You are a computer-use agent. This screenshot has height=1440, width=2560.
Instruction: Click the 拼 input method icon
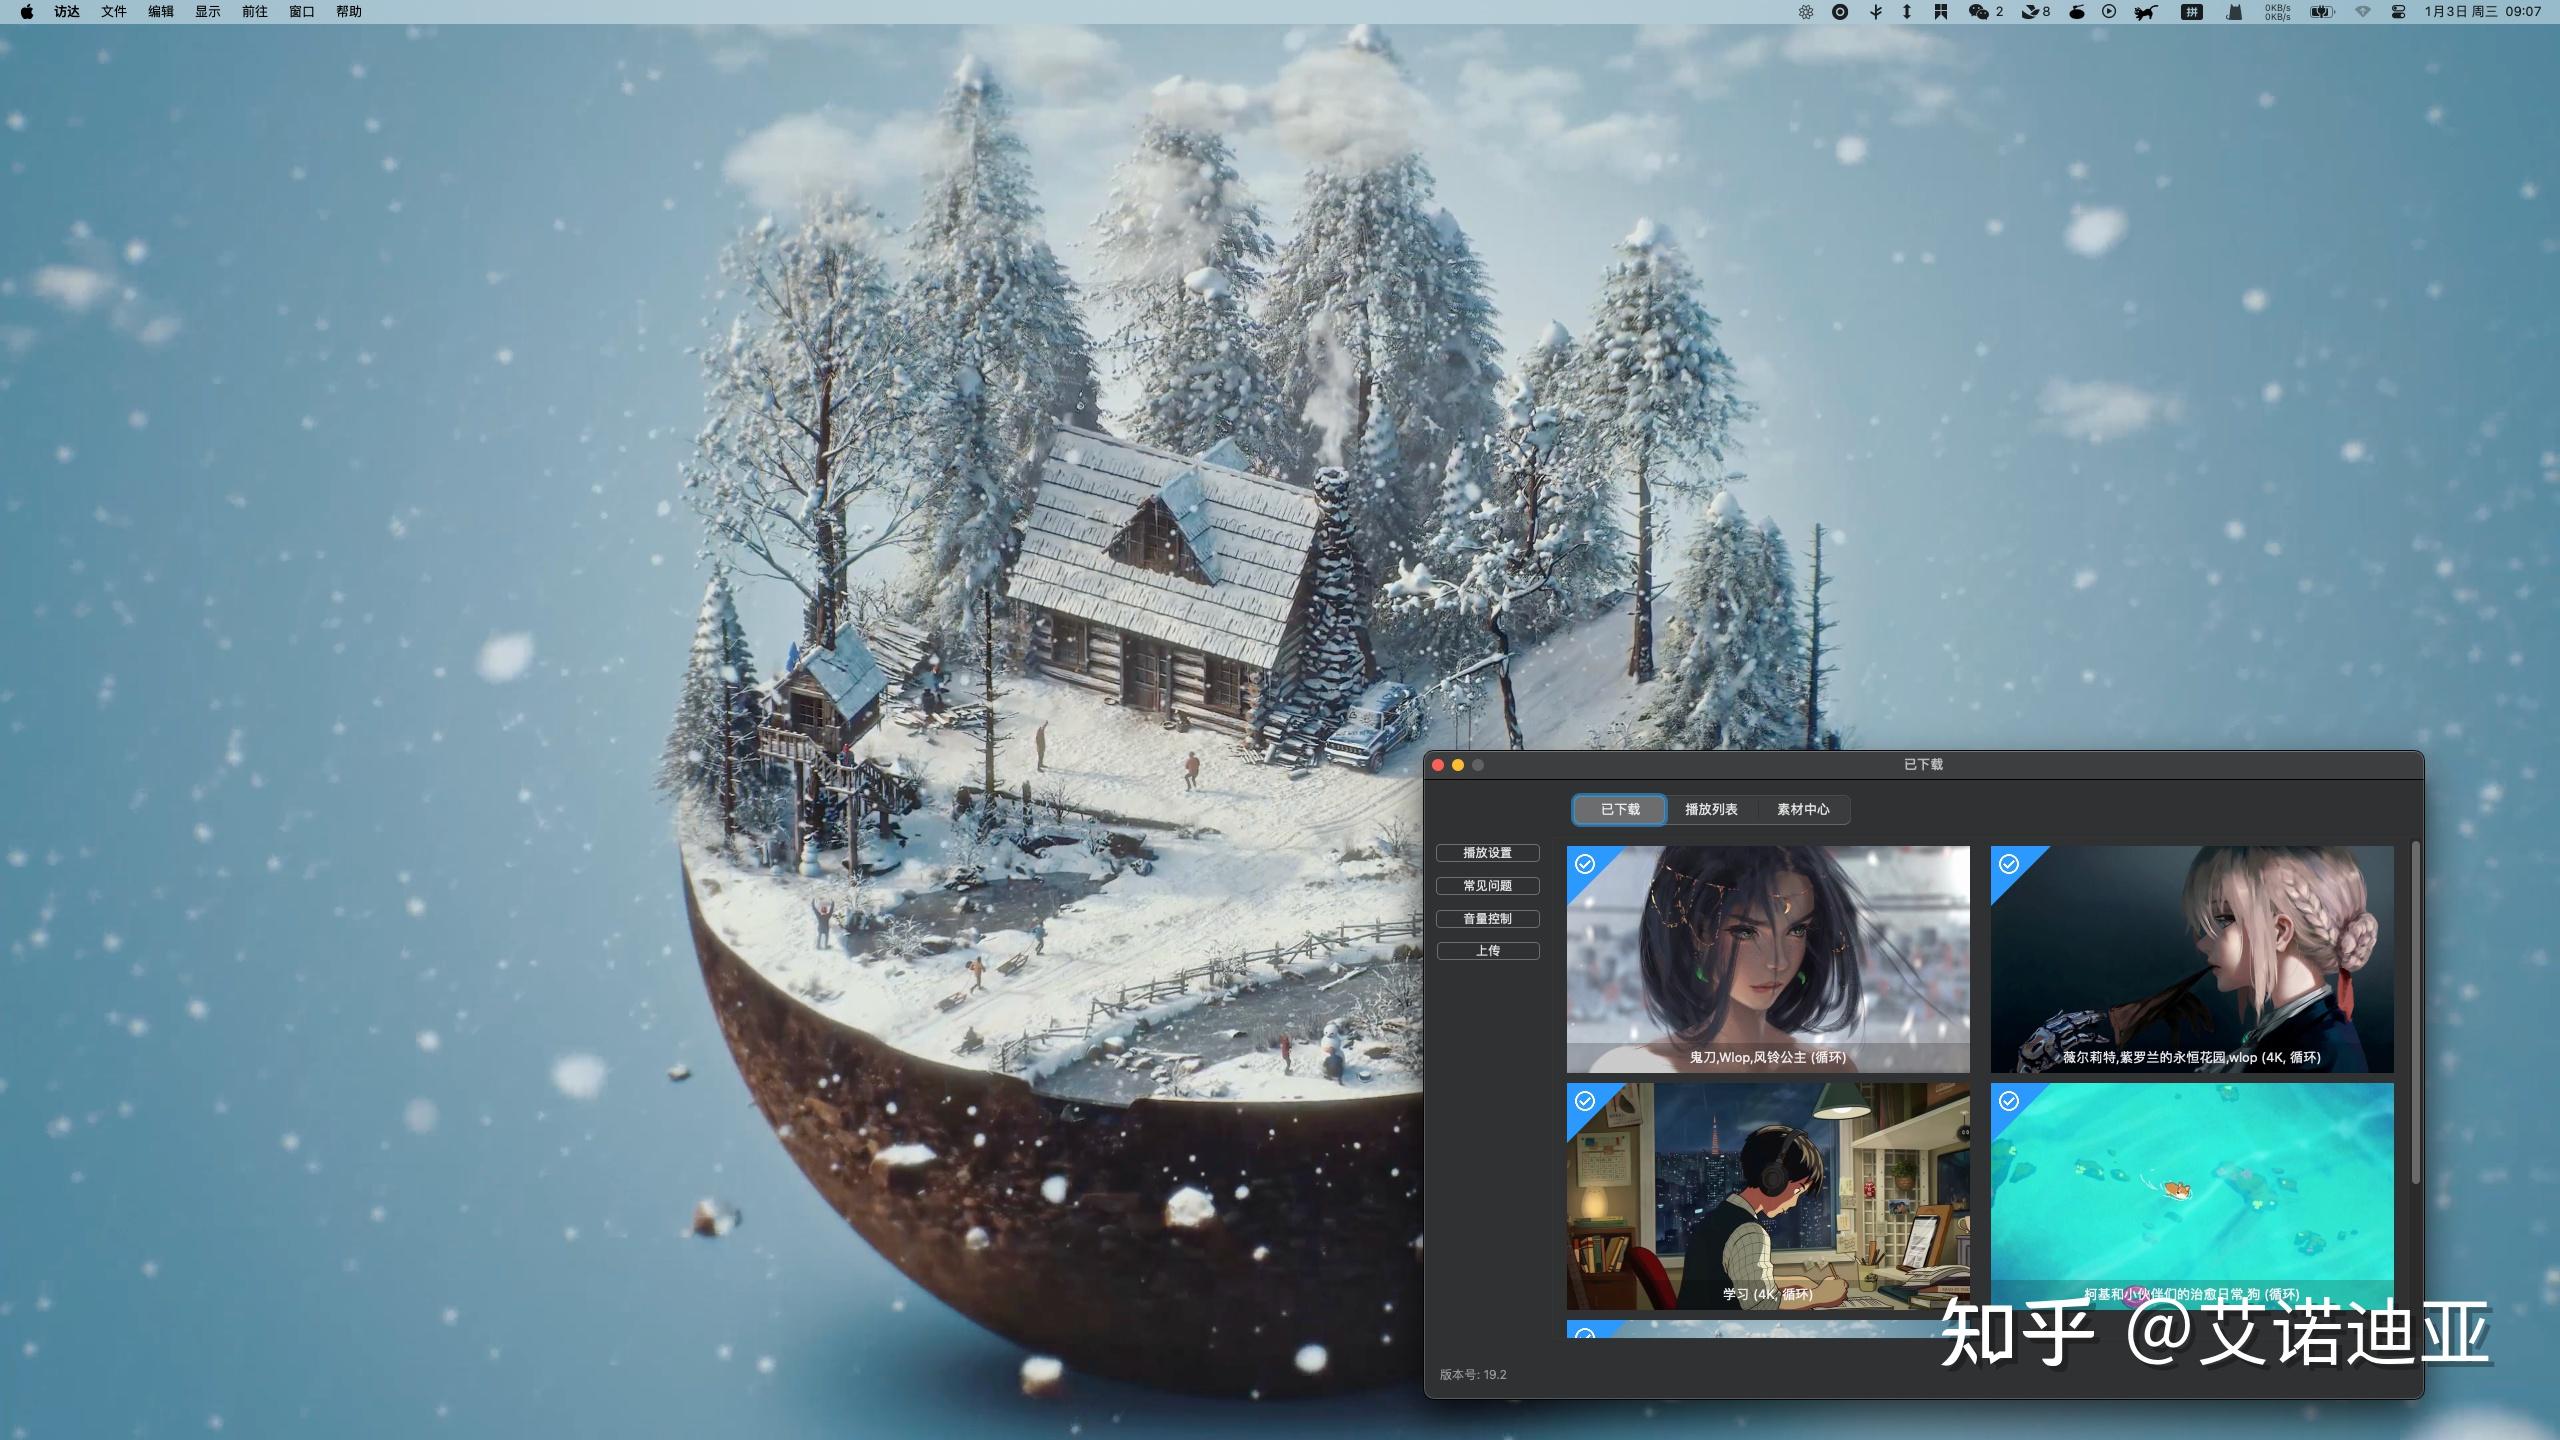[2191, 12]
